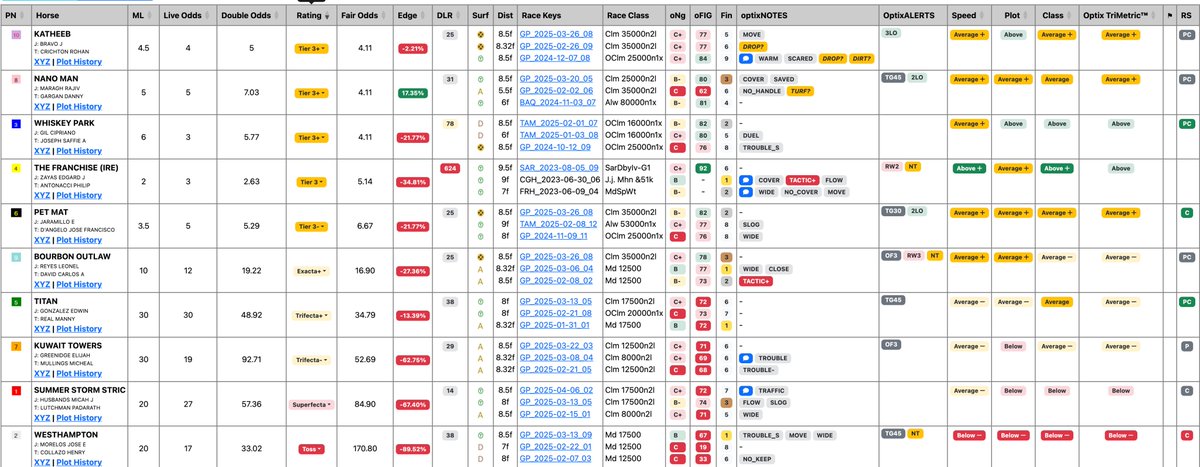Open NANO MAN's XYZ link
This screenshot has width=1200, height=467.
(42, 106)
